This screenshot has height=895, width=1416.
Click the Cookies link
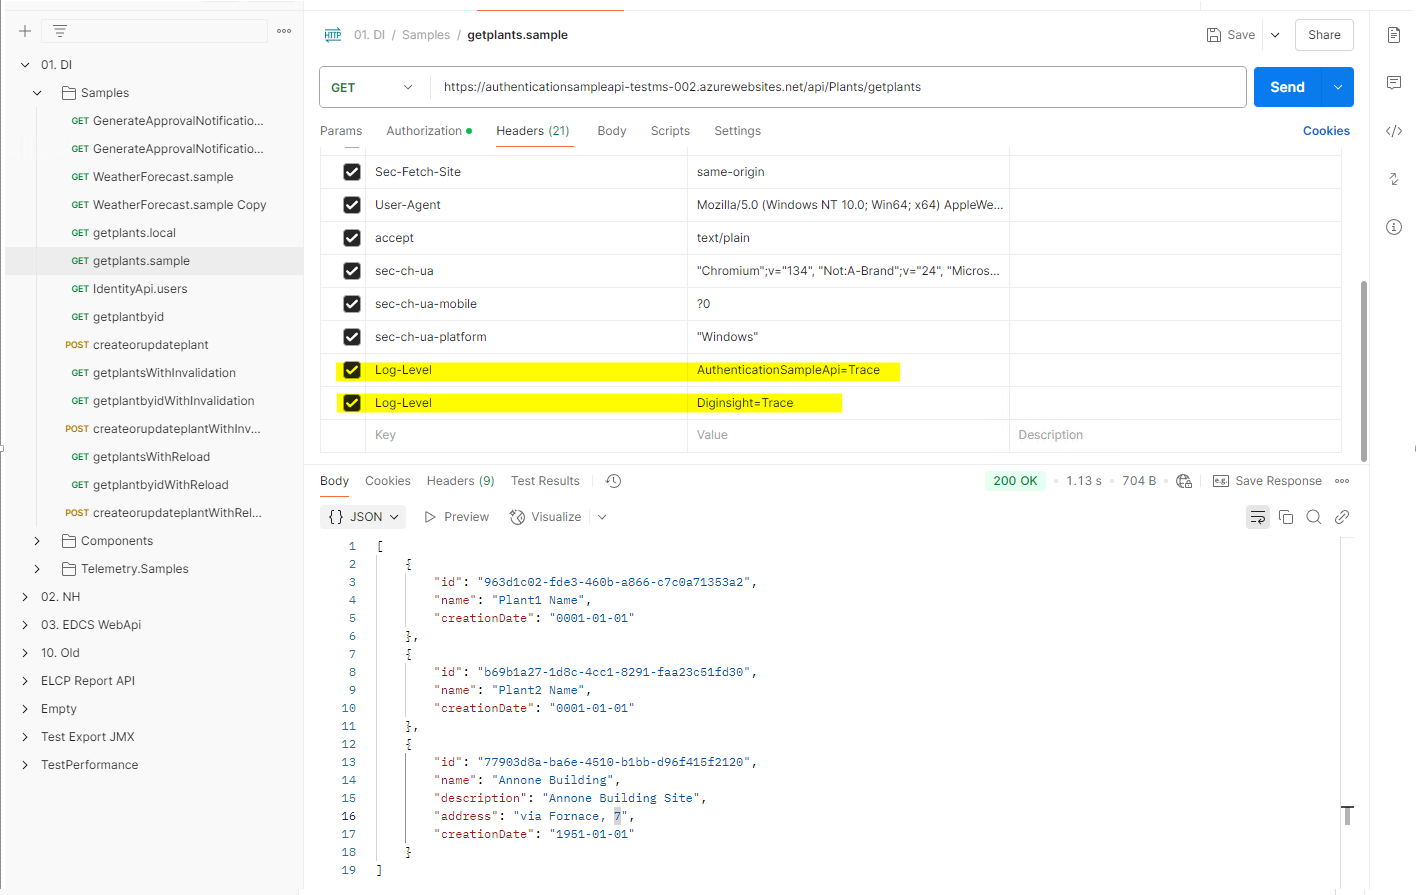1326,131
